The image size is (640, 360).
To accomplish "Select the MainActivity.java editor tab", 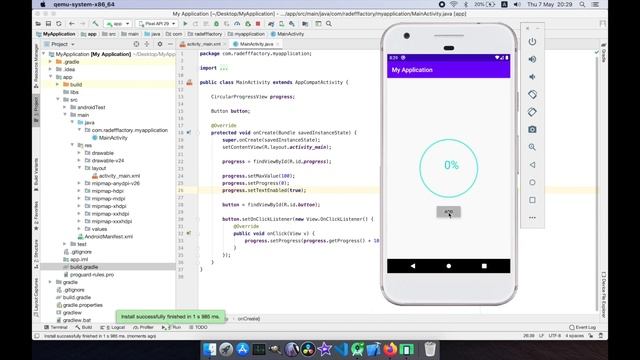I will pos(256,44).
